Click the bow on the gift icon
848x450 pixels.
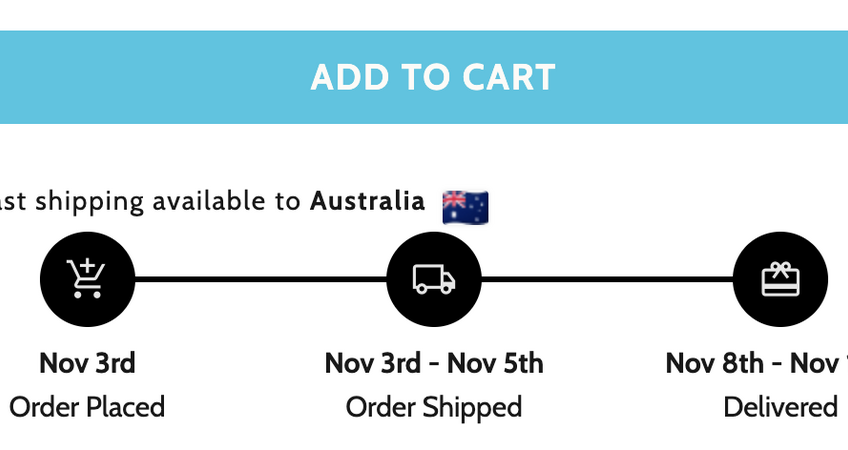(781, 268)
